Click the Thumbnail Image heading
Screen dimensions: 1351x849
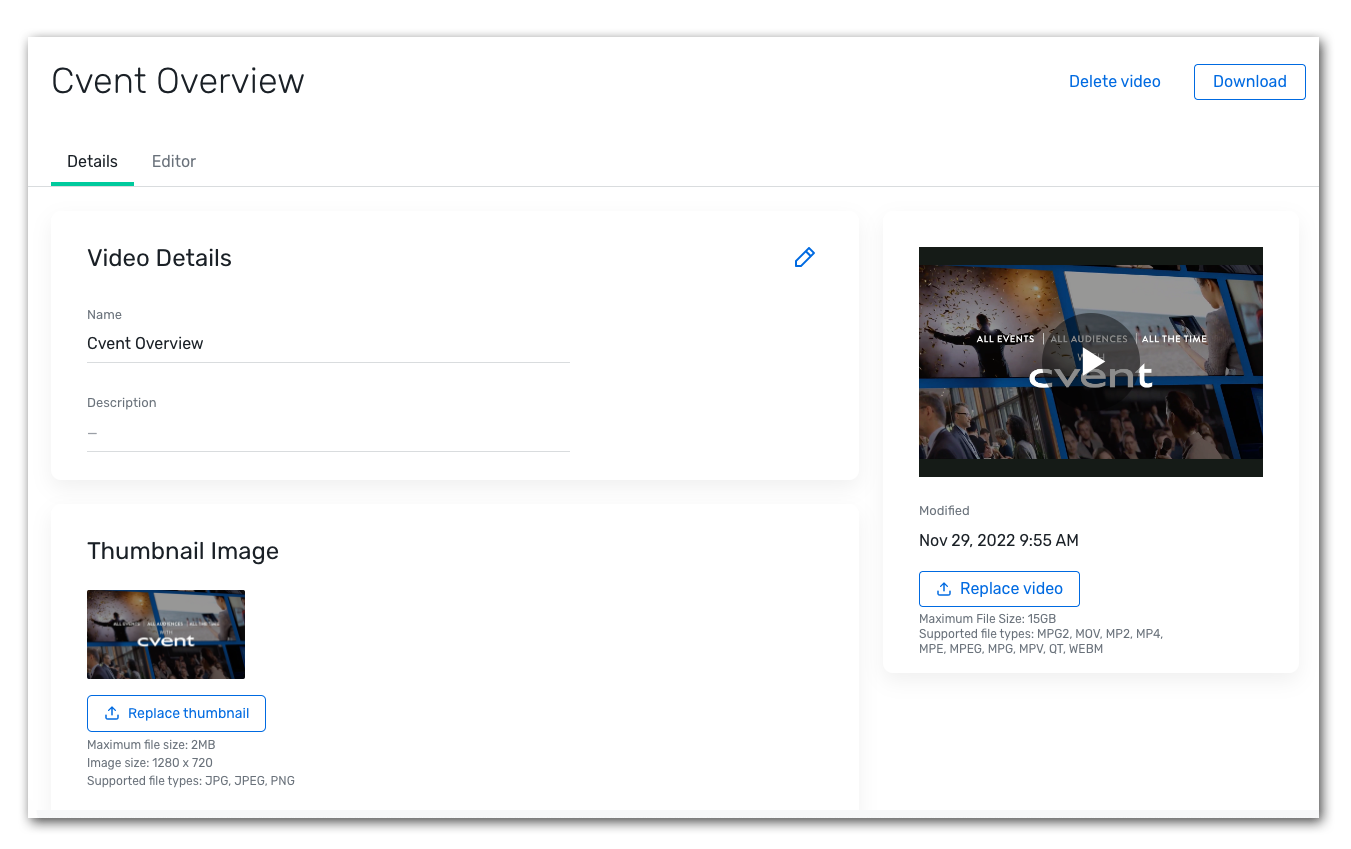183,551
